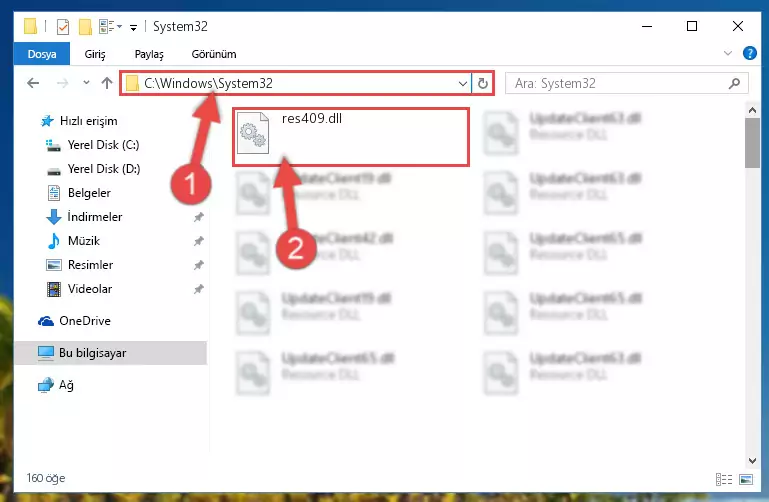769x502 pixels.
Task: Expand the address bar history dropdown
Action: [x=462, y=84]
